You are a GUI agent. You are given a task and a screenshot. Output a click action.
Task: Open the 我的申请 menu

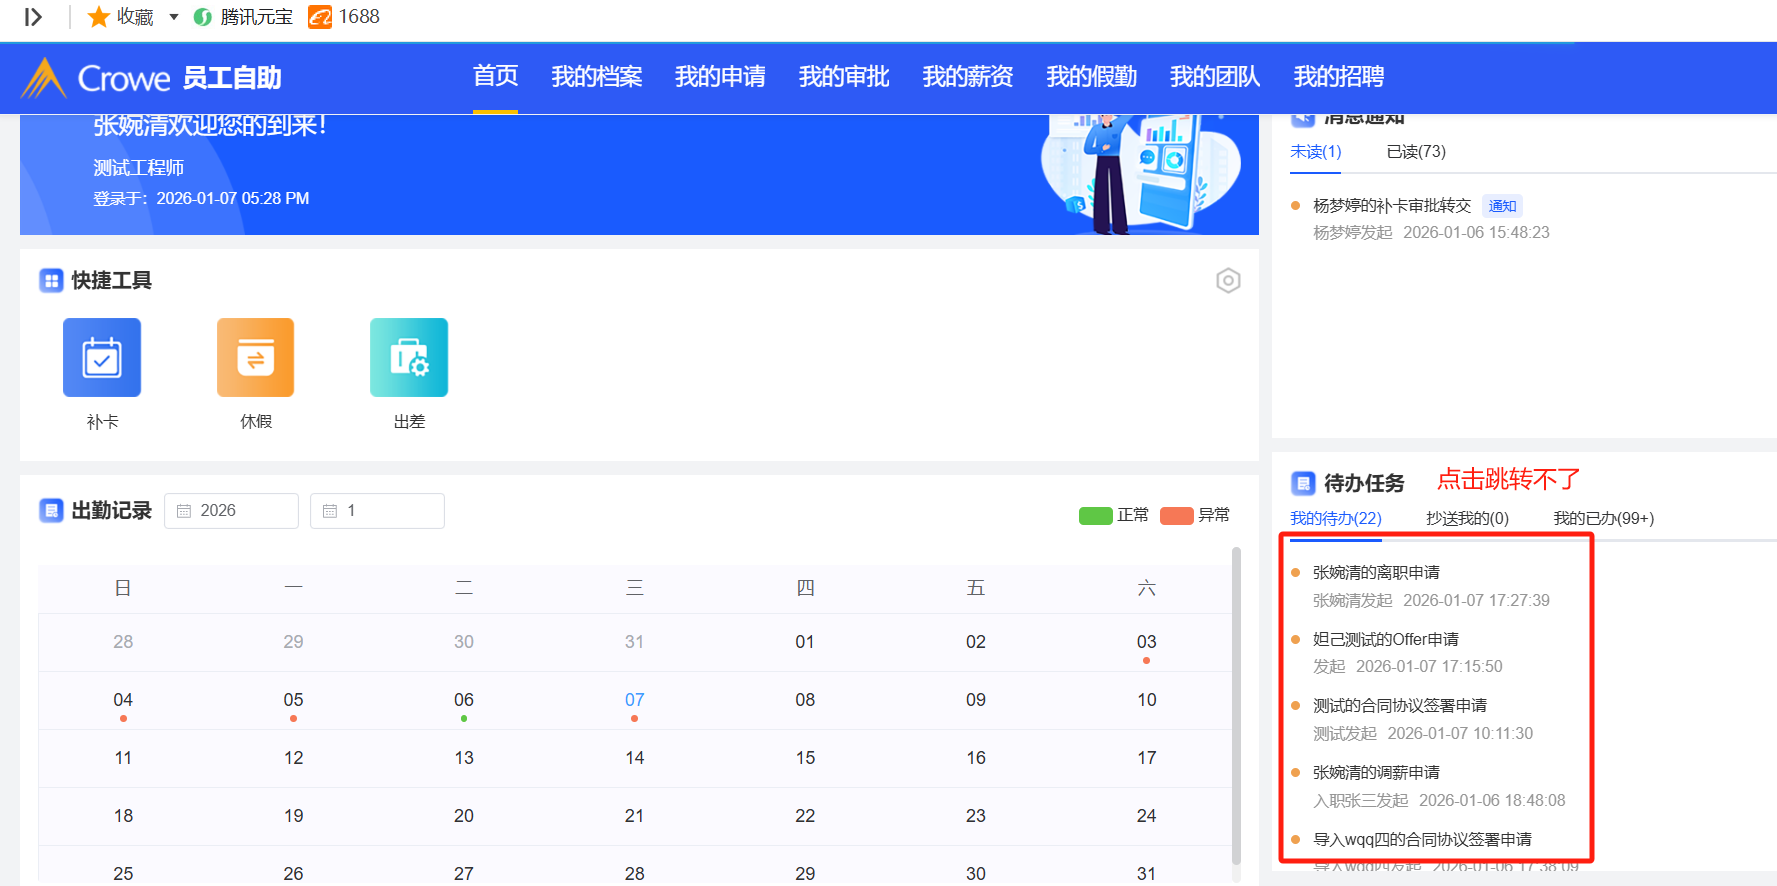(x=720, y=76)
